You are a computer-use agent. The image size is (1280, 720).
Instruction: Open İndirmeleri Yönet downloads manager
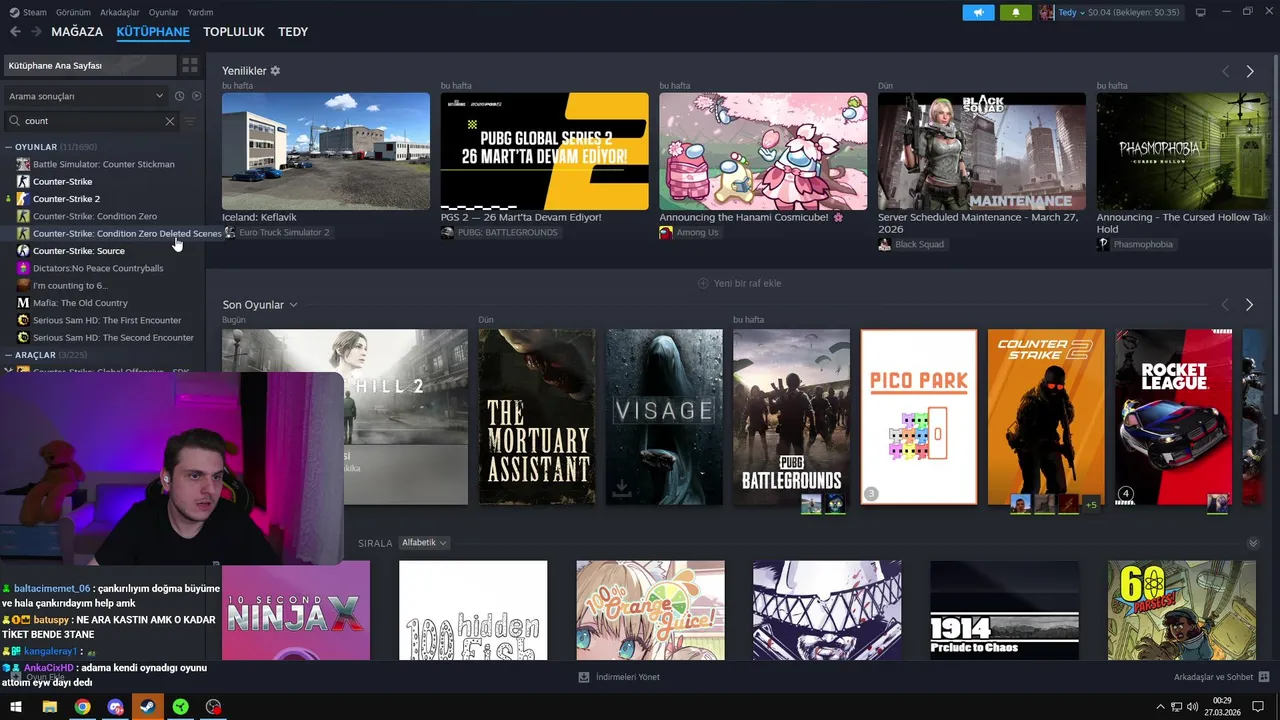pyautogui.click(x=619, y=677)
